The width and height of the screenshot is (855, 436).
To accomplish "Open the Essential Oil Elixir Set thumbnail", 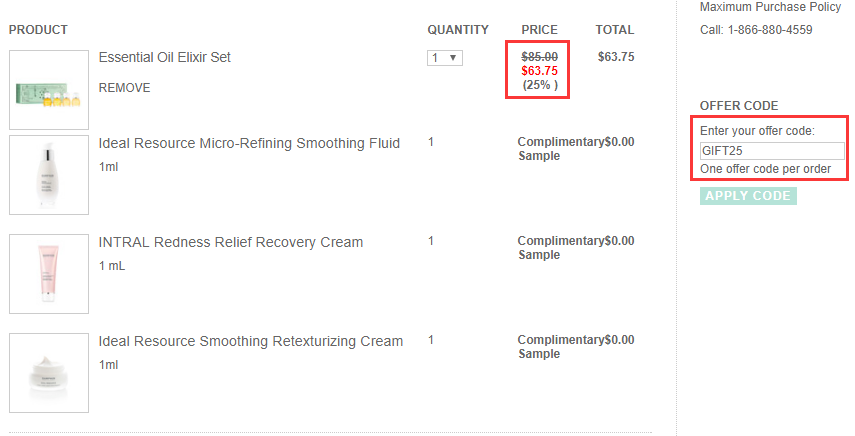I will [49, 90].
